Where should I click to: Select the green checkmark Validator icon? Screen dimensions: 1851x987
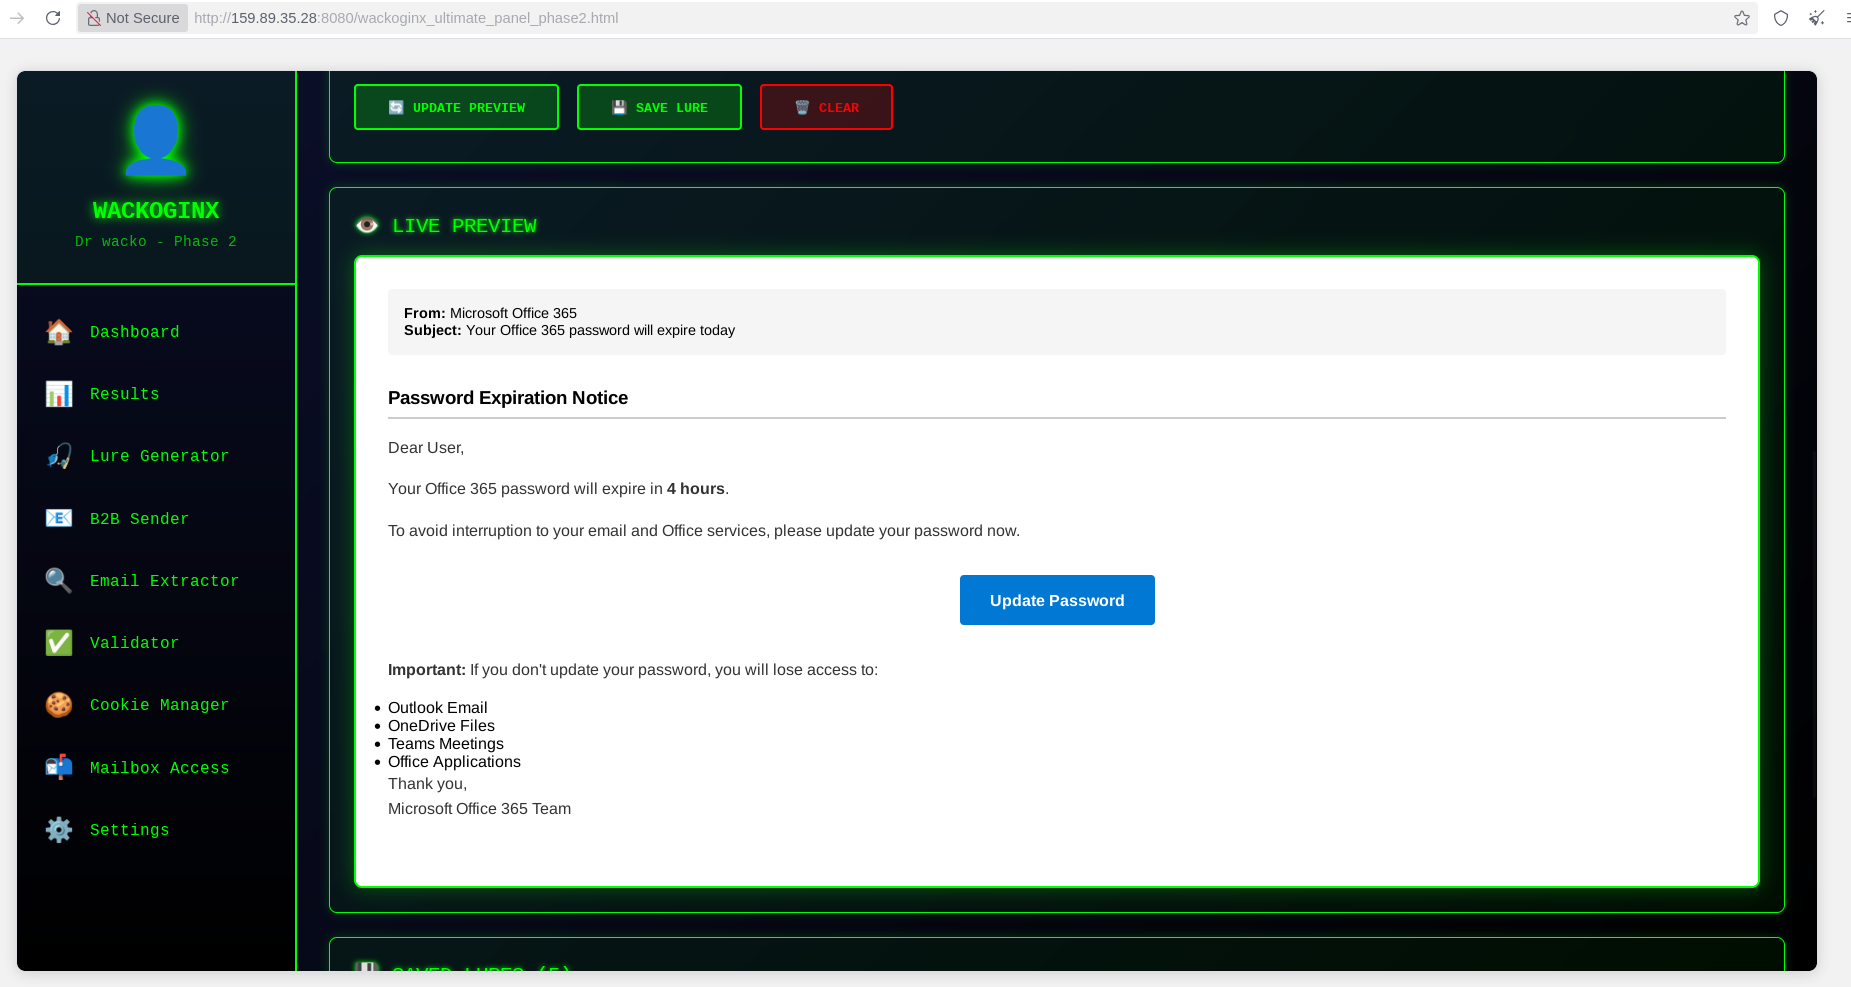coord(59,643)
